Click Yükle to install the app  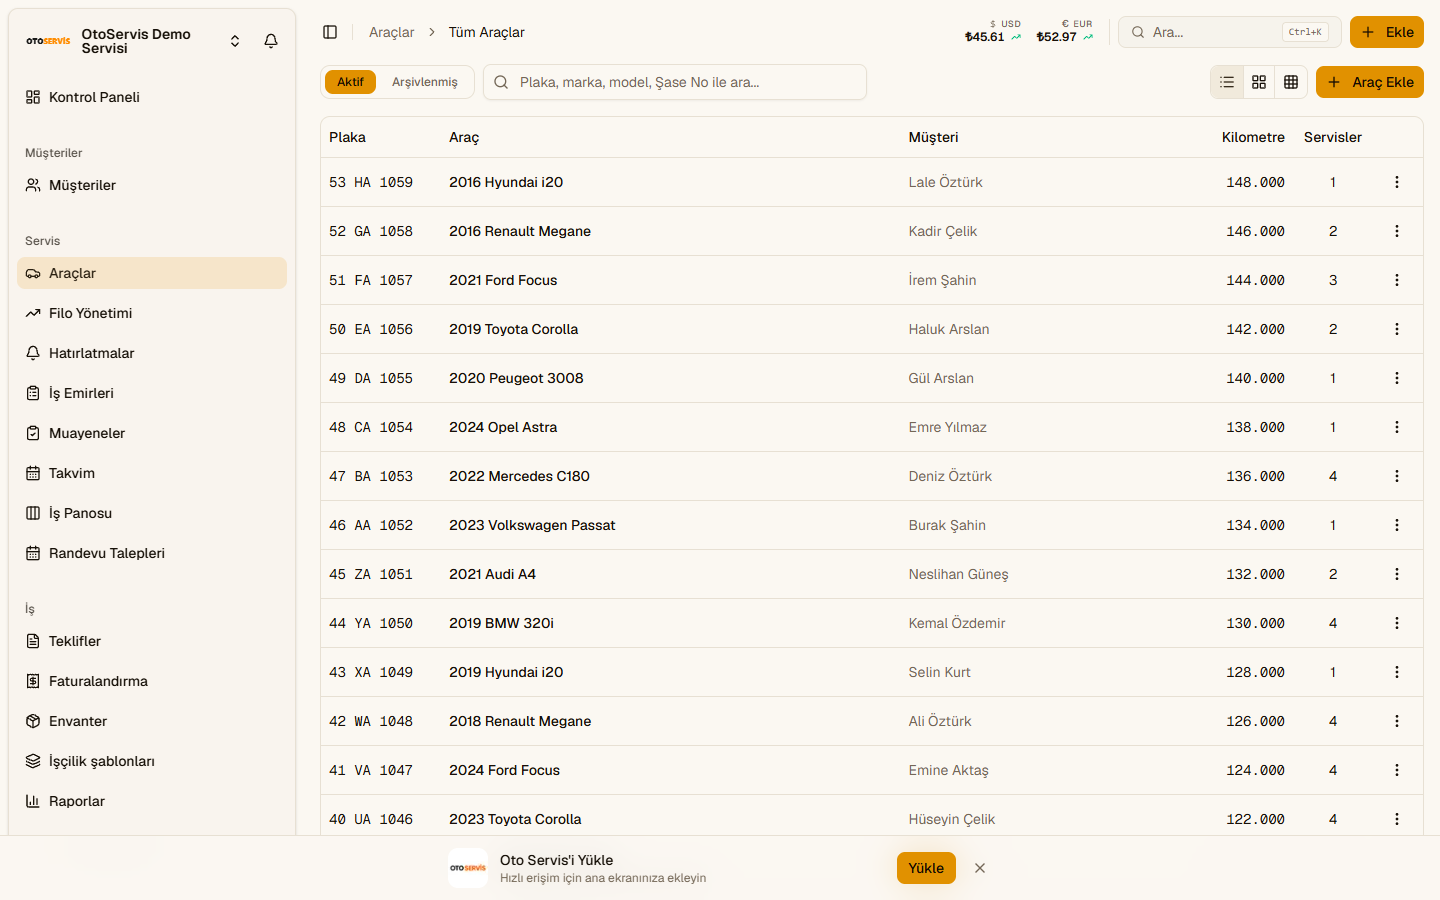(x=926, y=868)
